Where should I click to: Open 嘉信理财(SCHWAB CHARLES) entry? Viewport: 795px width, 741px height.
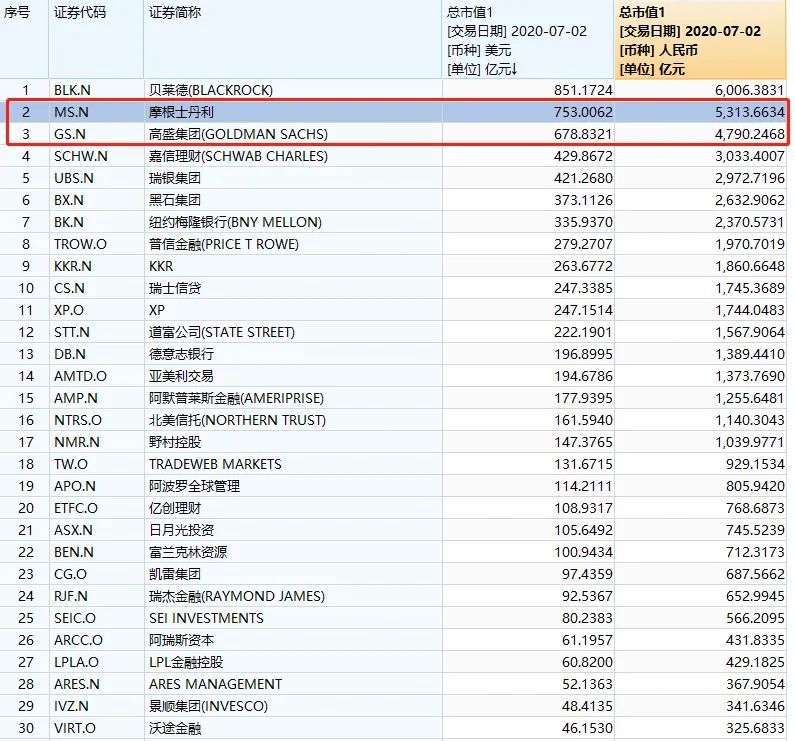coord(238,156)
